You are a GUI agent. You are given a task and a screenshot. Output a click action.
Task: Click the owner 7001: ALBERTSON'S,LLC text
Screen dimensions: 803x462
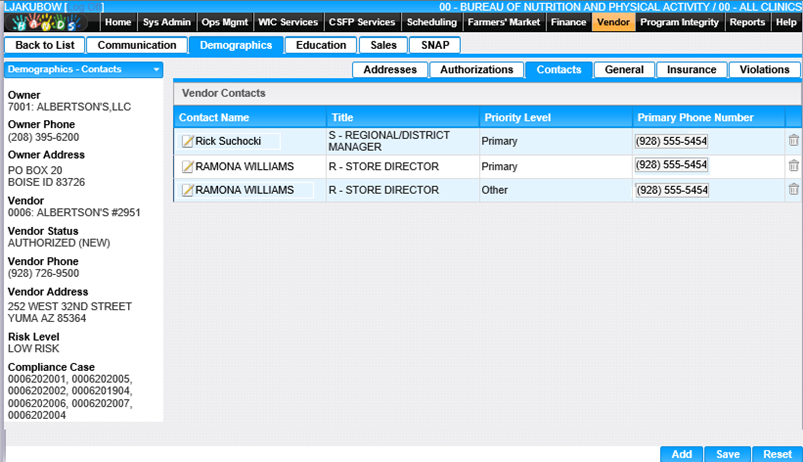[69, 107]
